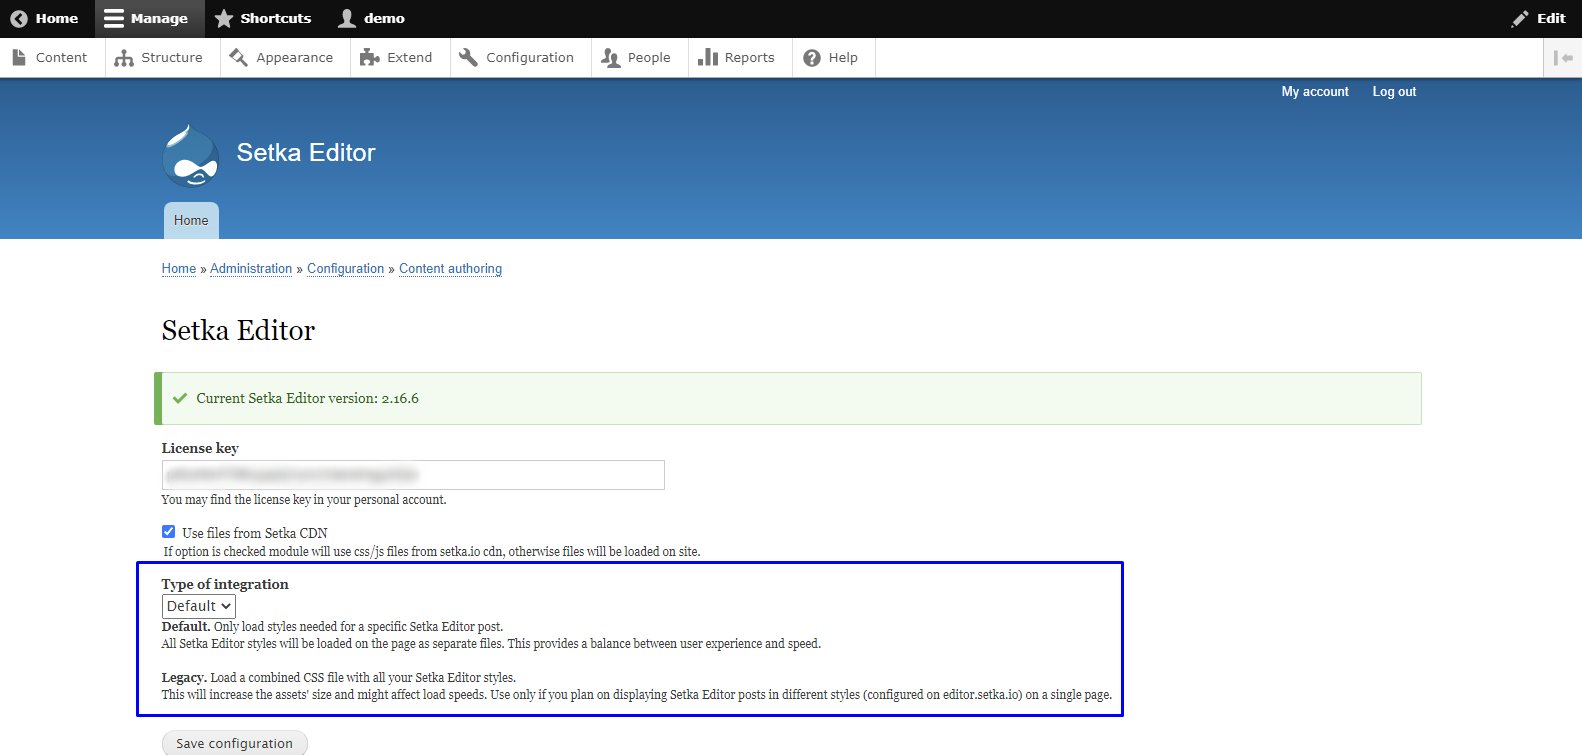1582x755 pixels.
Task: Click the toolbar orientation toggle icon
Action: (1563, 57)
